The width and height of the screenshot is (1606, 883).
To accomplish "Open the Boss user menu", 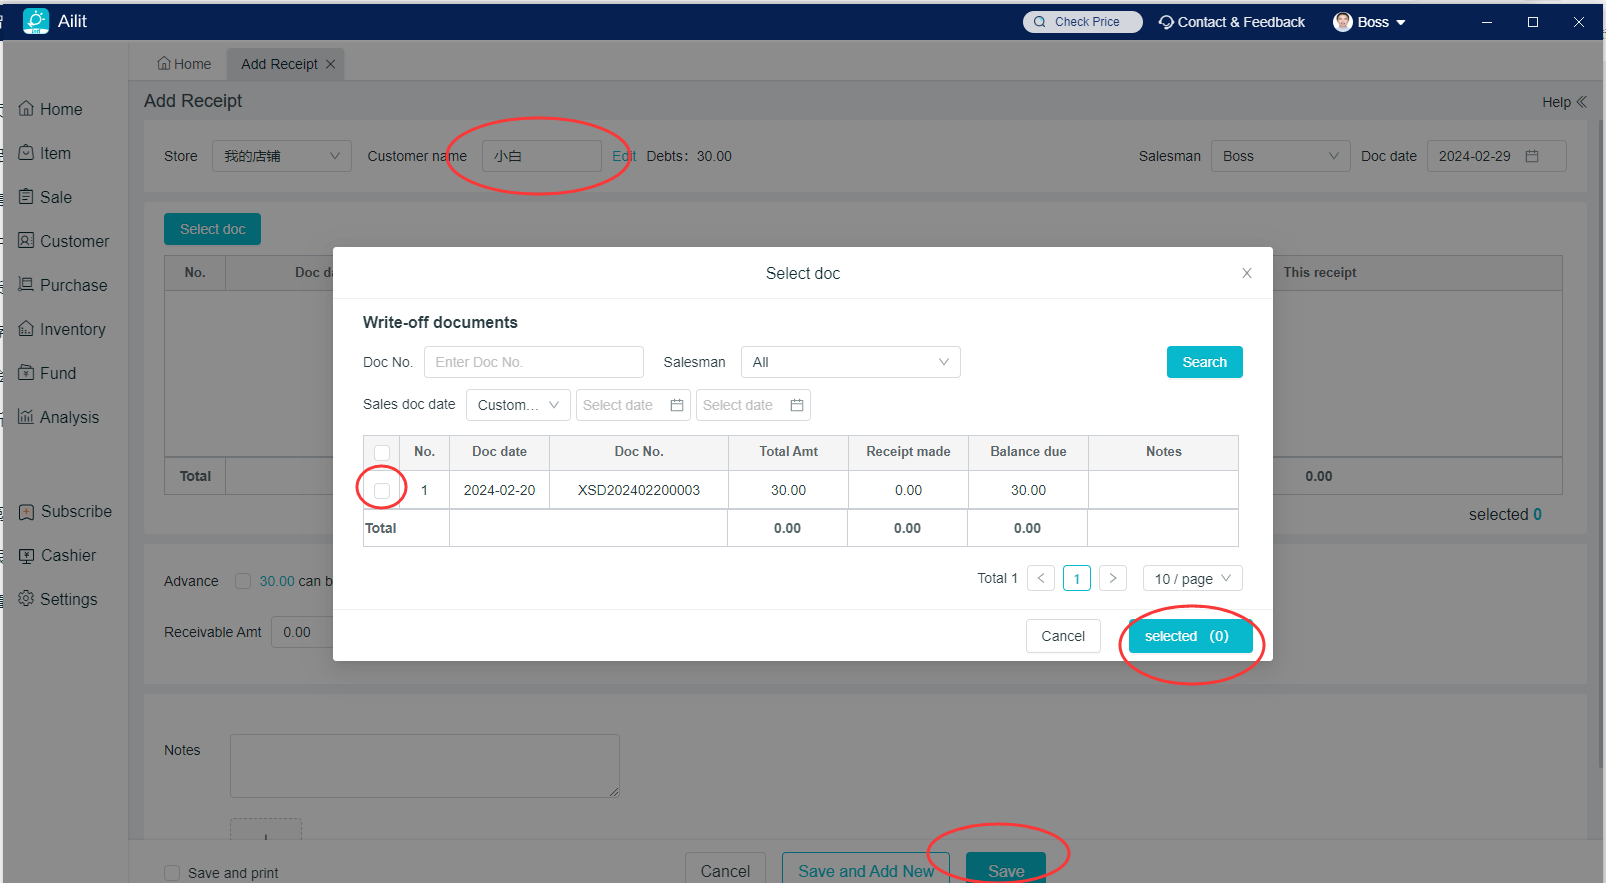I will [x=1372, y=22].
